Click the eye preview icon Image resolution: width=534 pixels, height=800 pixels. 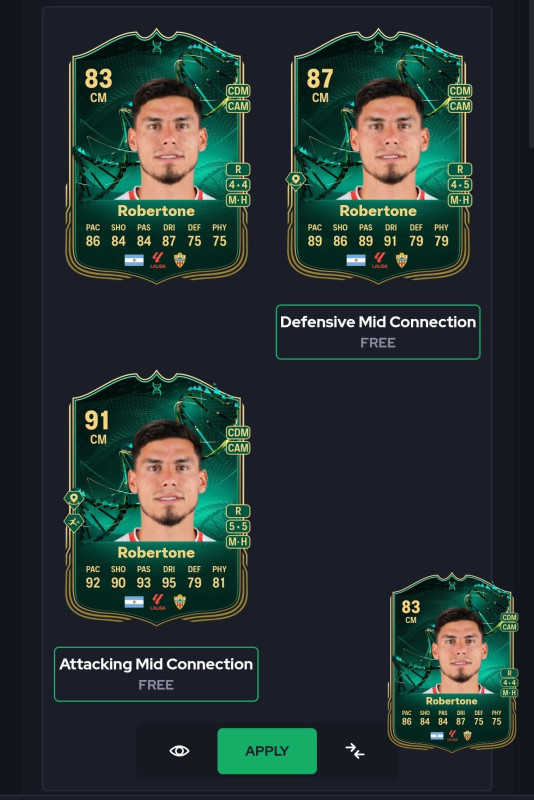[x=179, y=751]
